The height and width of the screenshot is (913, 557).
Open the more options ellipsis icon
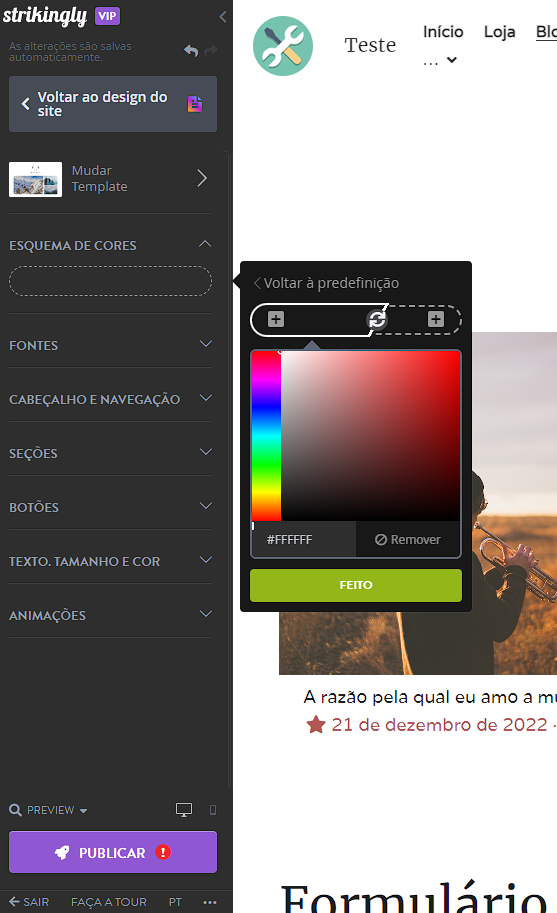[x=210, y=902]
